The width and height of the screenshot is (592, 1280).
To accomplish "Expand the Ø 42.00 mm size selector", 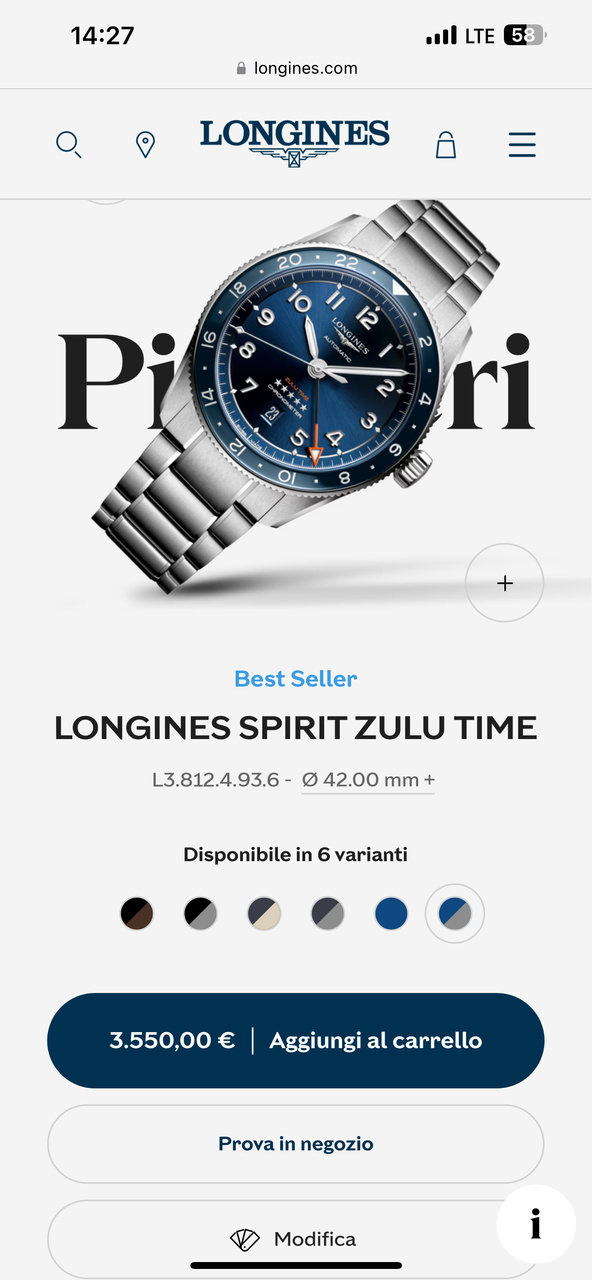I will click(x=368, y=780).
